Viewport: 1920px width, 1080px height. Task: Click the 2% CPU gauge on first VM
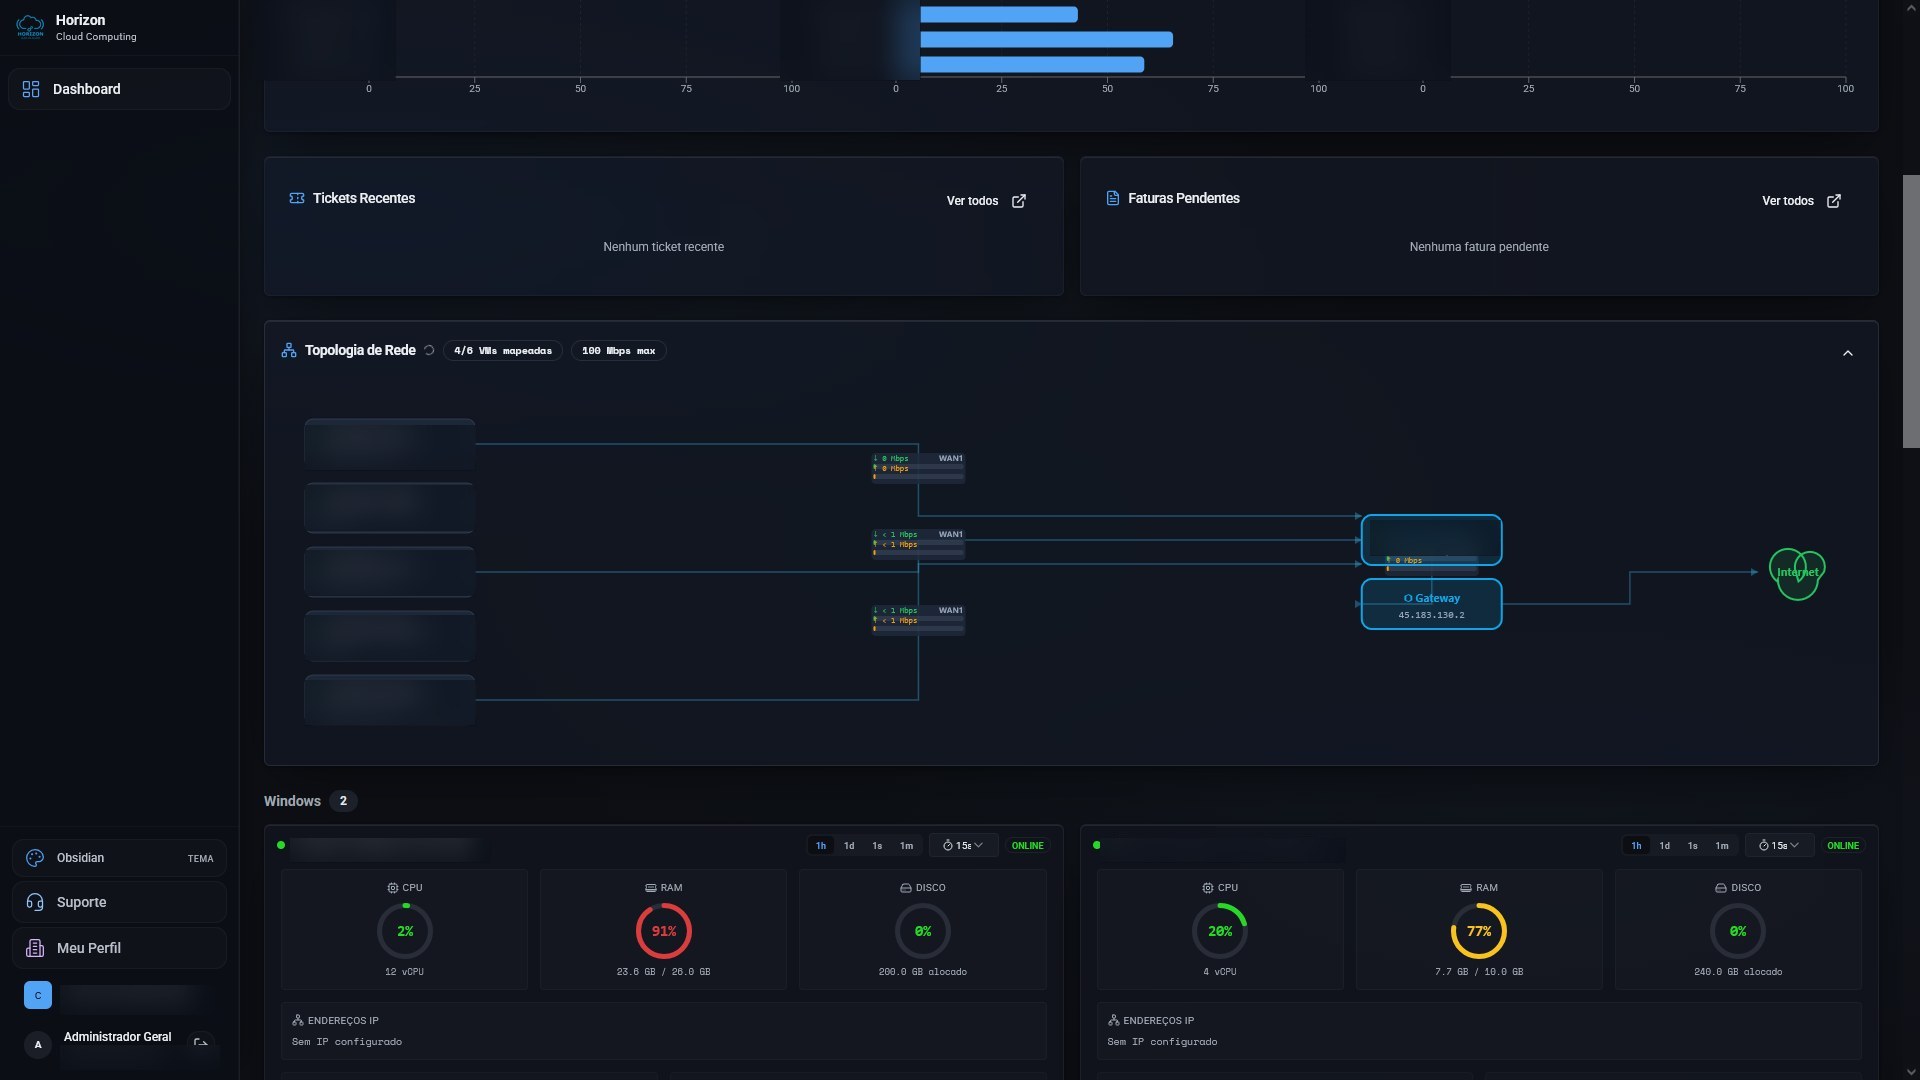pyautogui.click(x=405, y=931)
